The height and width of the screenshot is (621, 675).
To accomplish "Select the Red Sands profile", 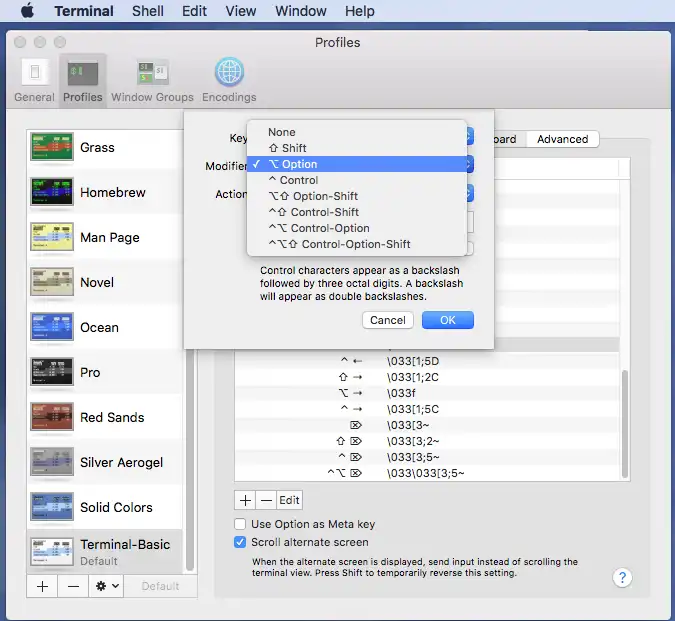I will click(104, 417).
